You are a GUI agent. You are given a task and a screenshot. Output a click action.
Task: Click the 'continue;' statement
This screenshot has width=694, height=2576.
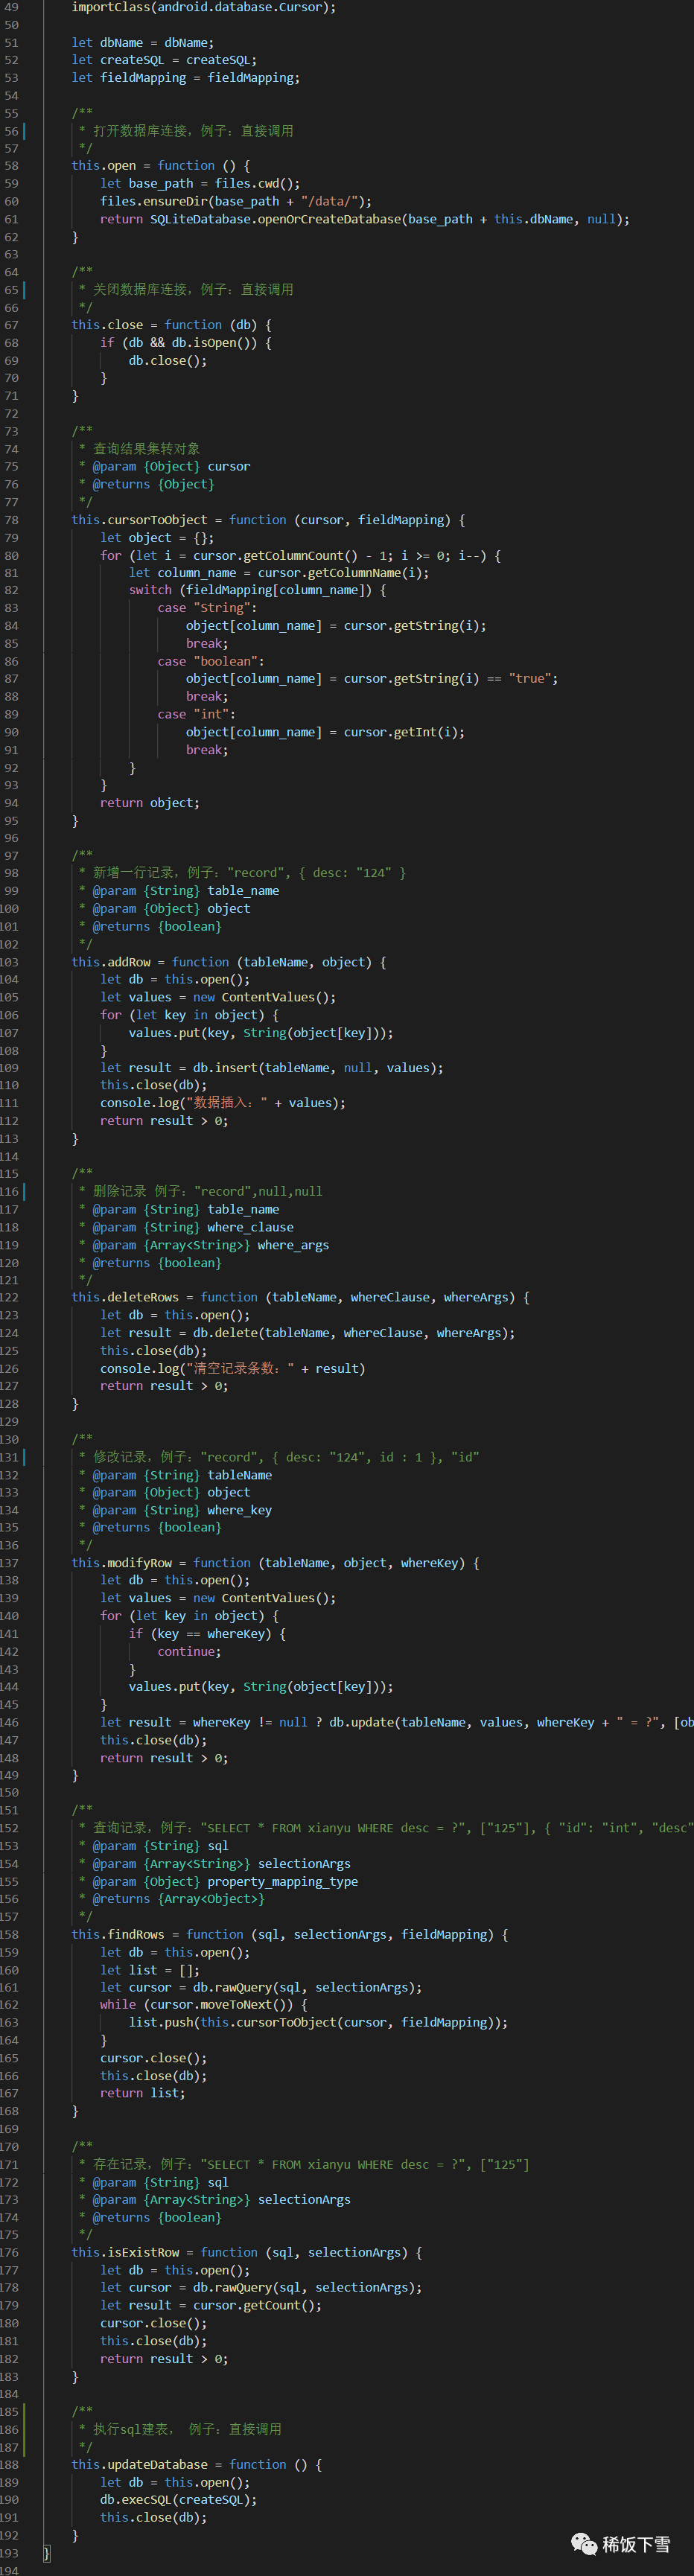pyautogui.click(x=189, y=1652)
